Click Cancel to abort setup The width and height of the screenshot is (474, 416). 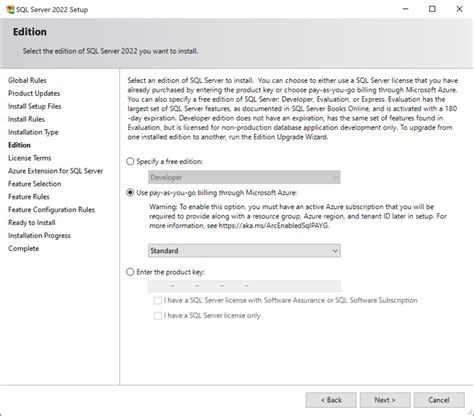point(439,400)
